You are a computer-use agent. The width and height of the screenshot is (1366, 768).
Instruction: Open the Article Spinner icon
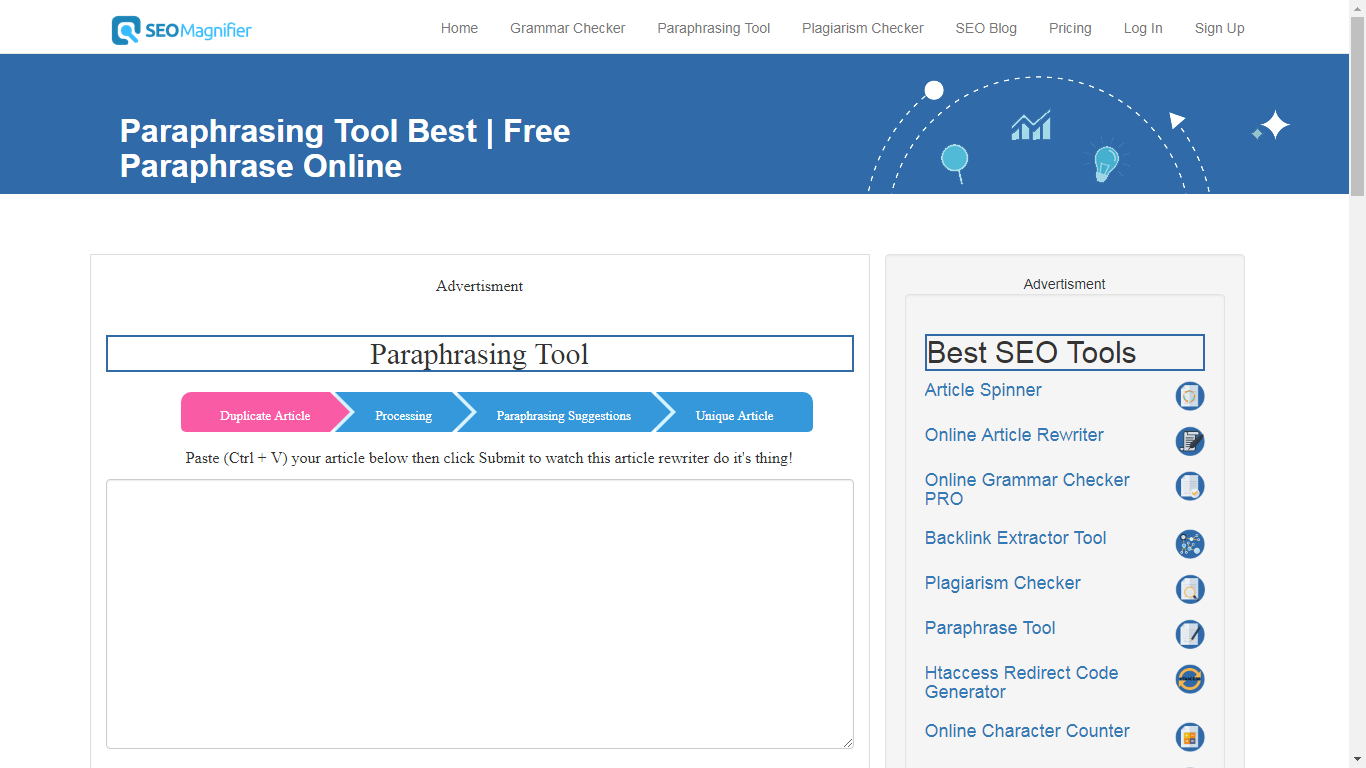(x=1190, y=396)
